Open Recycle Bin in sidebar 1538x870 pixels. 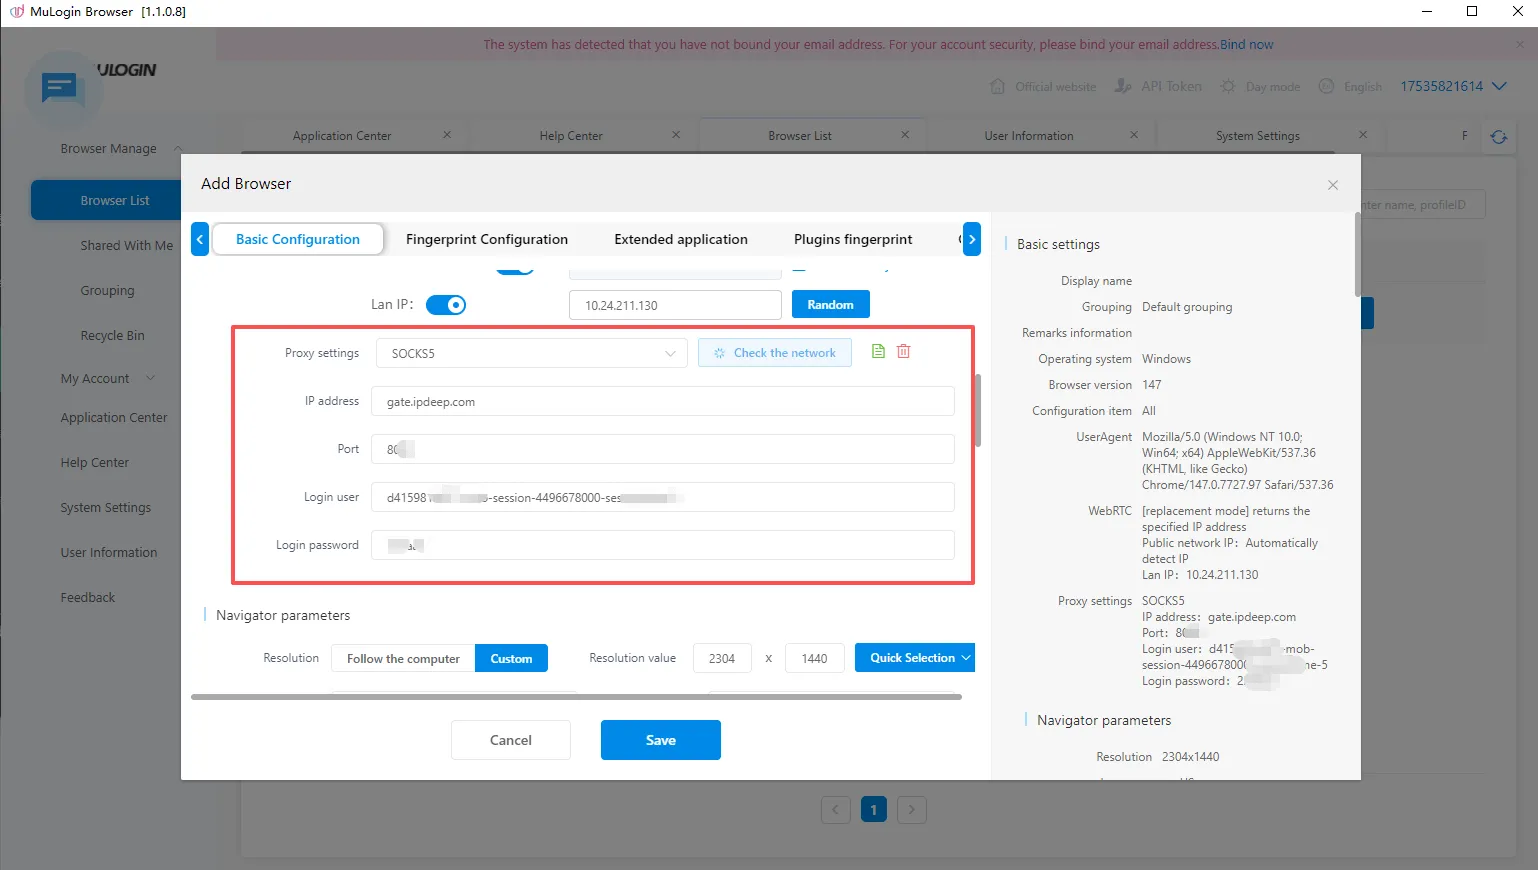[x=112, y=335]
